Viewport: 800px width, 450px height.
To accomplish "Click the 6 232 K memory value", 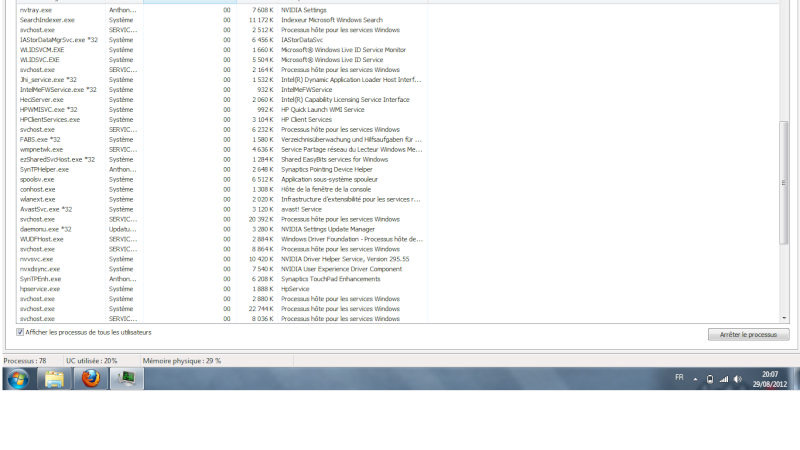I will 263,130.
